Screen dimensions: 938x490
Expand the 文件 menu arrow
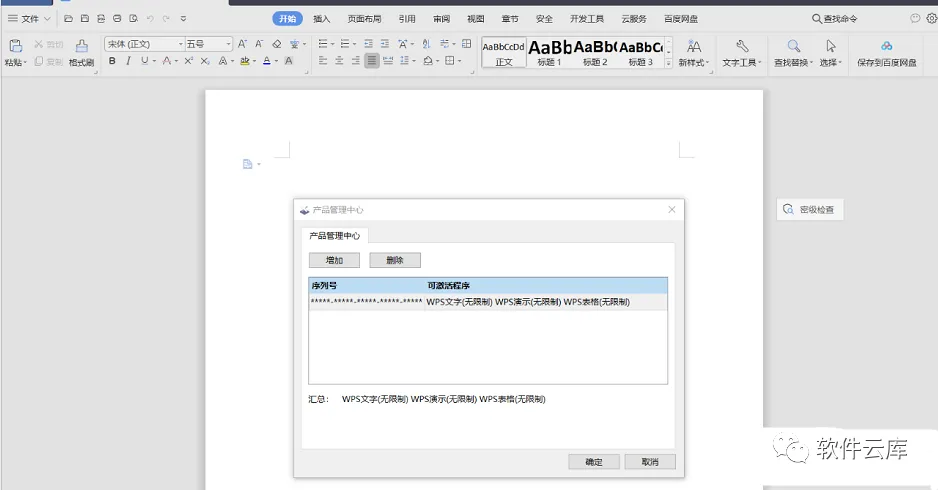[47, 19]
